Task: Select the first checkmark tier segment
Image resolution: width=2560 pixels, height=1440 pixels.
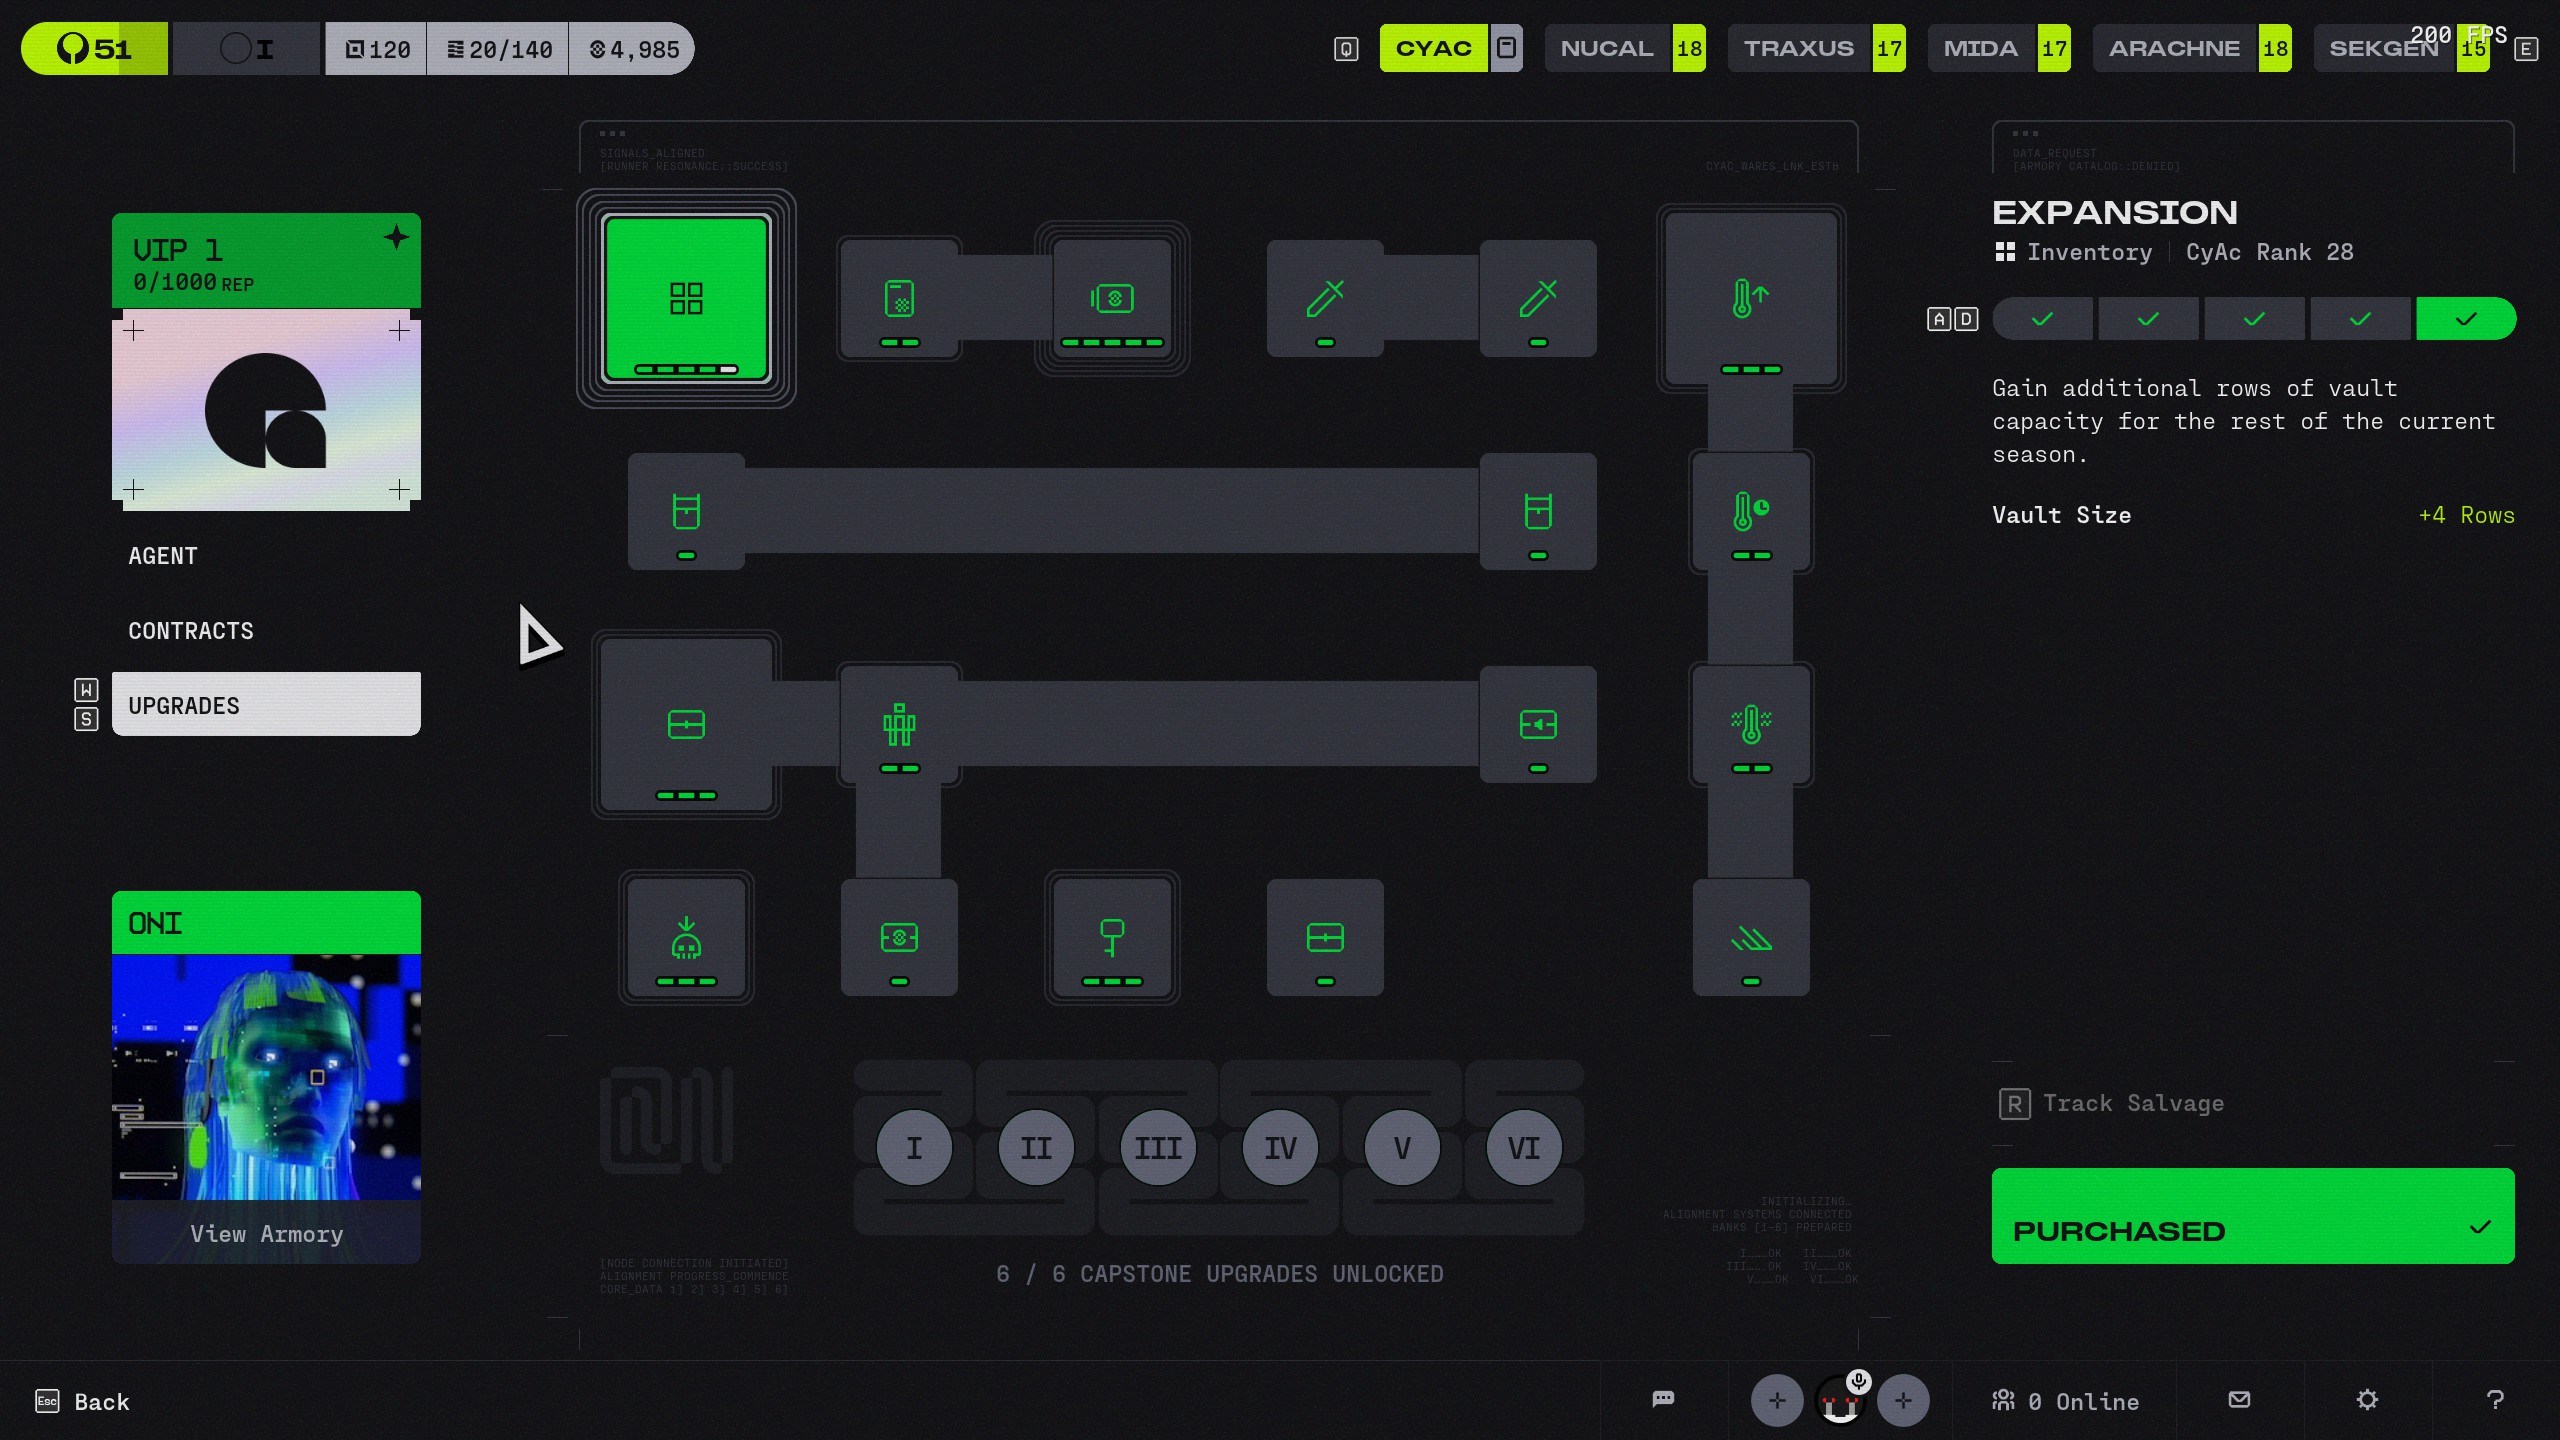Action: pos(2042,319)
